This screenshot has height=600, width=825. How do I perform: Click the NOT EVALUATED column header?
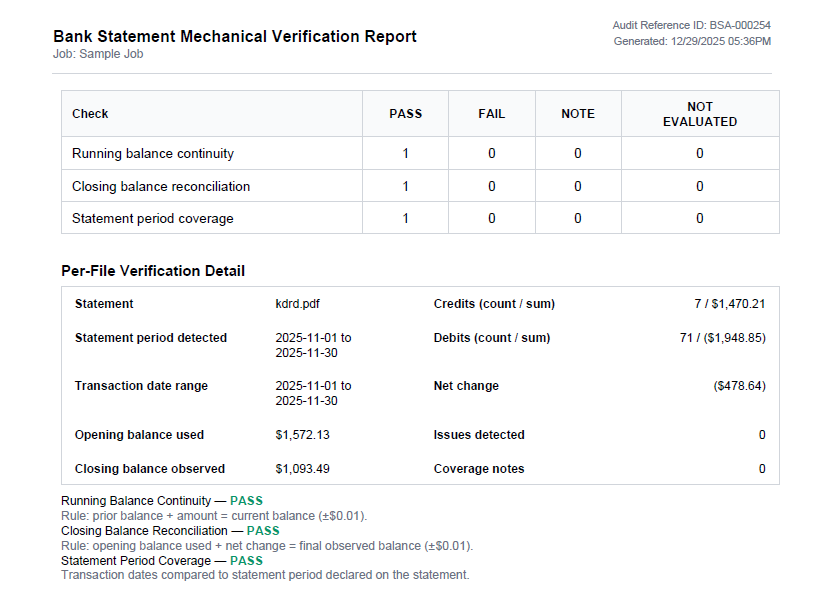(x=699, y=113)
